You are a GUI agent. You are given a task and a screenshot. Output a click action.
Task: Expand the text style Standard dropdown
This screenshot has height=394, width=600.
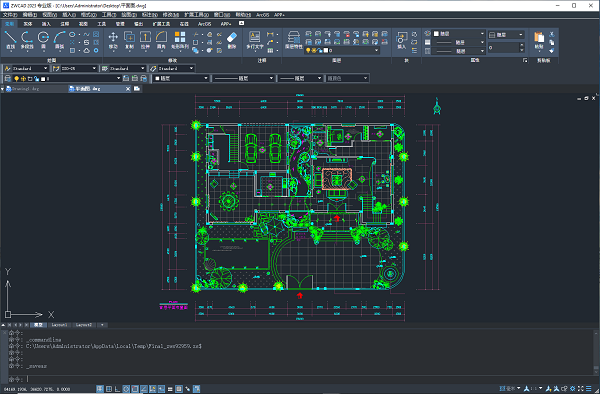coord(26,68)
